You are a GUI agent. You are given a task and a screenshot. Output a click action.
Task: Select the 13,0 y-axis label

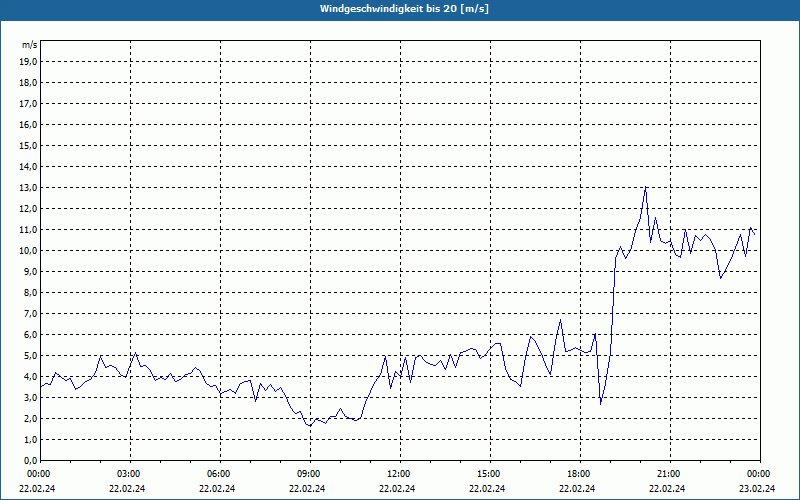pos(28,188)
